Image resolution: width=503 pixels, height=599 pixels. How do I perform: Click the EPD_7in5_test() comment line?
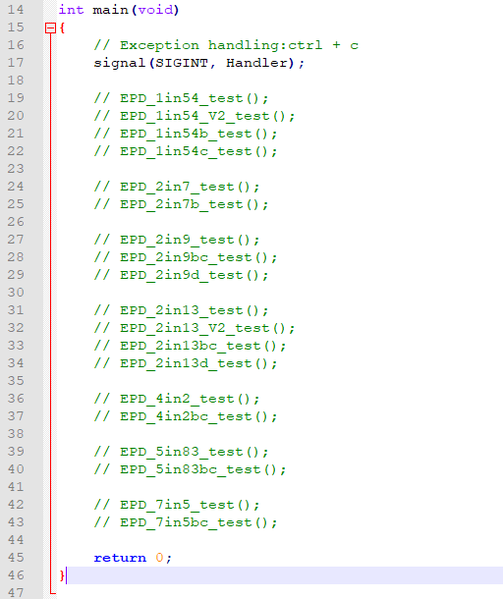(177, 505)
